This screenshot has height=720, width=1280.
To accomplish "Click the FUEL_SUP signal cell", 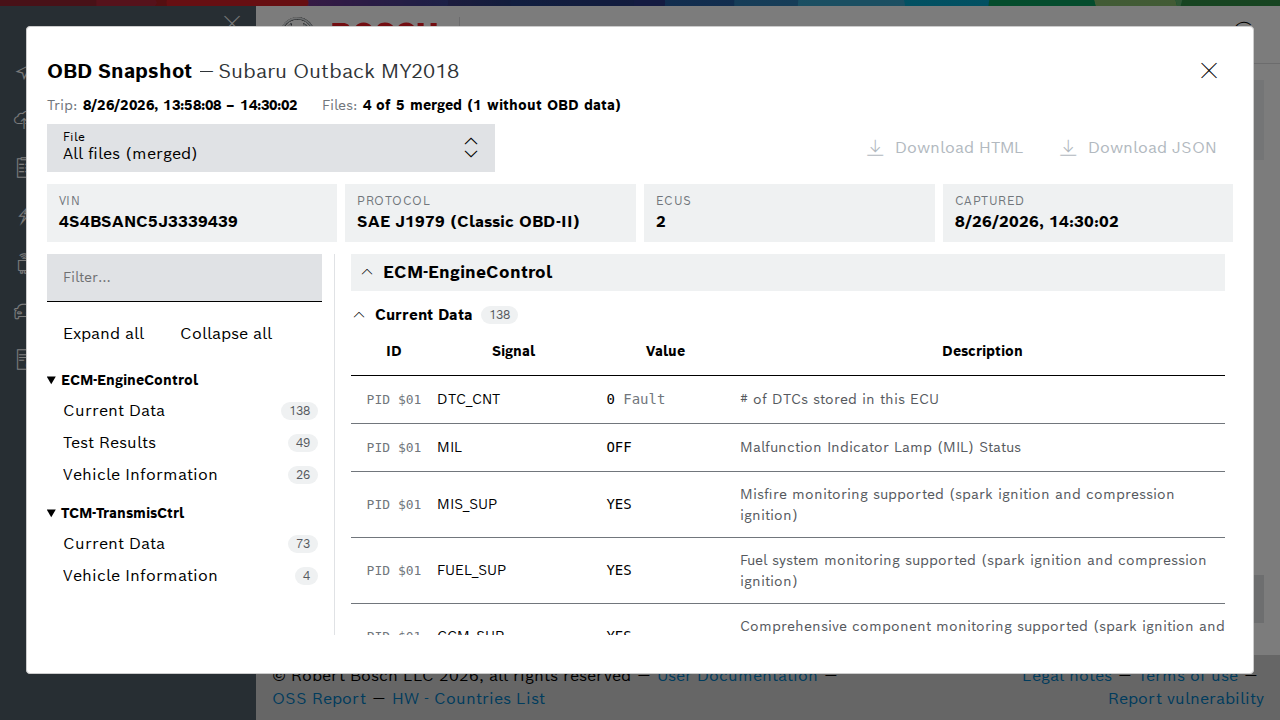I will 471,570.
